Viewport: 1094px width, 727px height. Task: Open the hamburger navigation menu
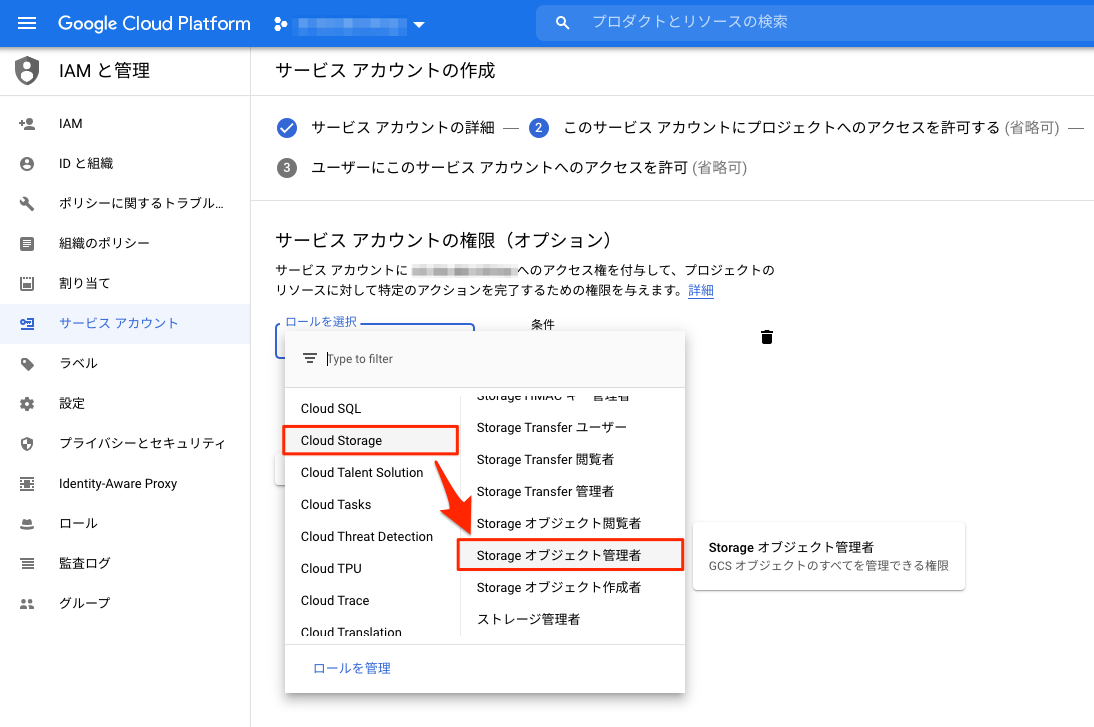27,24
